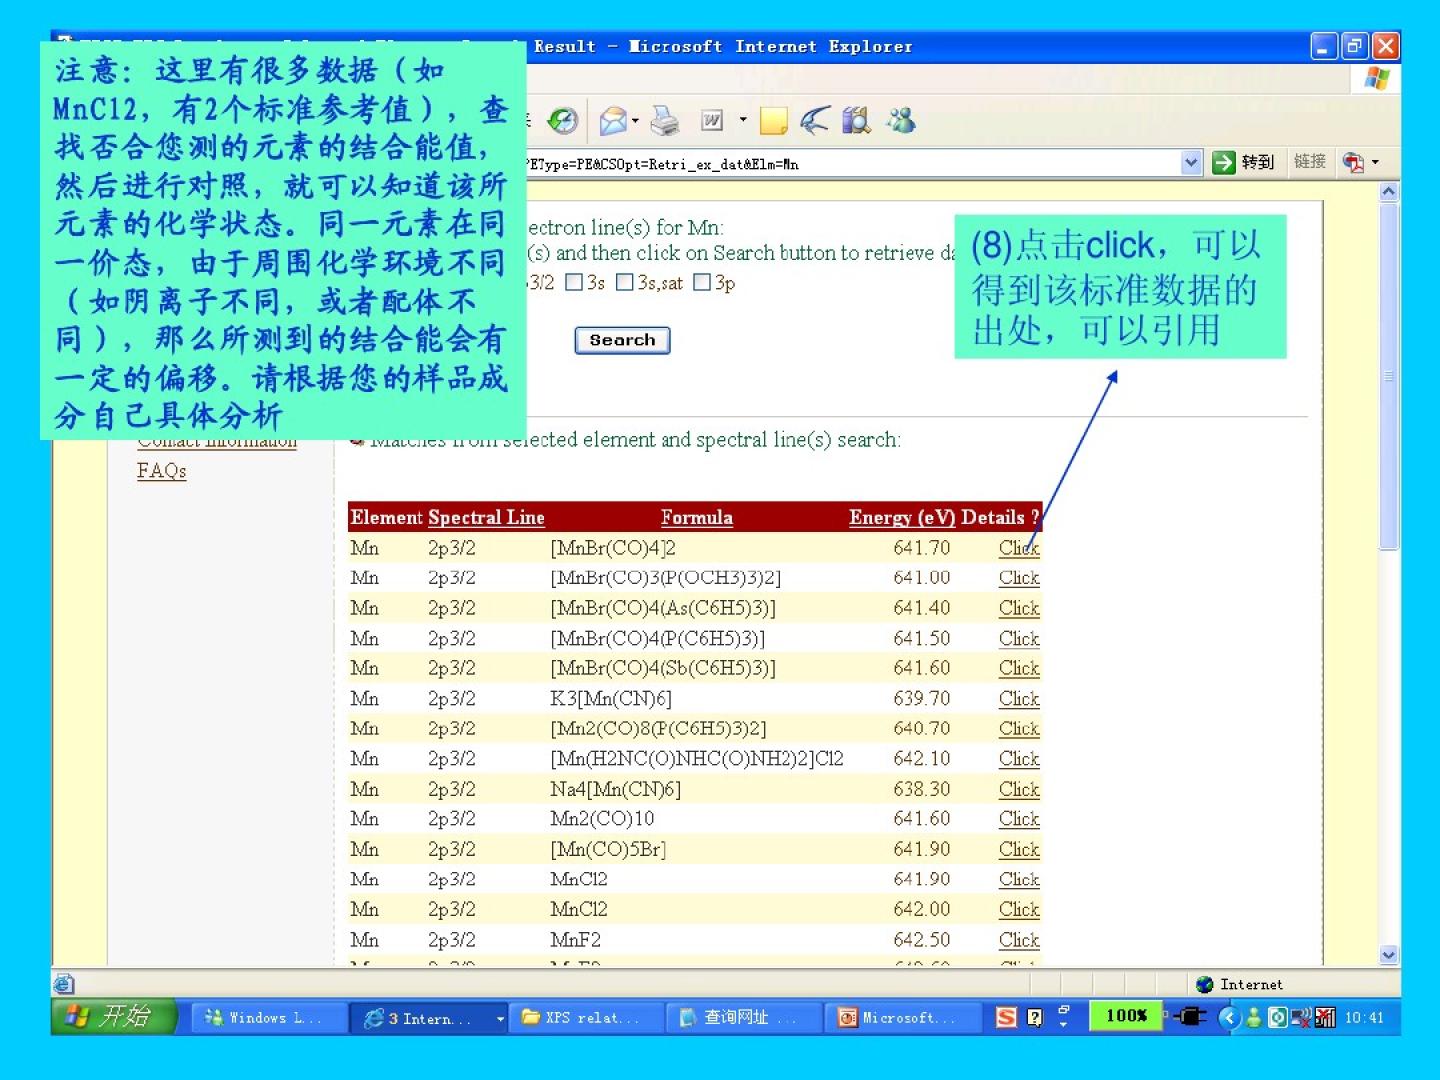Expand the Edit with Word dropdown arrow
Screen dimensions: 1440x1080
tap(743, 121)
